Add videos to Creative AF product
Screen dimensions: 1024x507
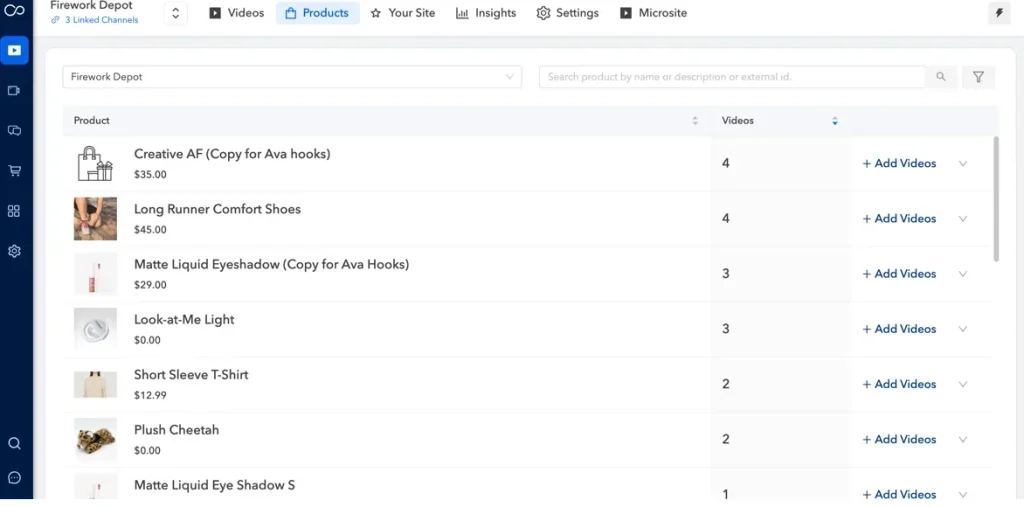[899, 163]
